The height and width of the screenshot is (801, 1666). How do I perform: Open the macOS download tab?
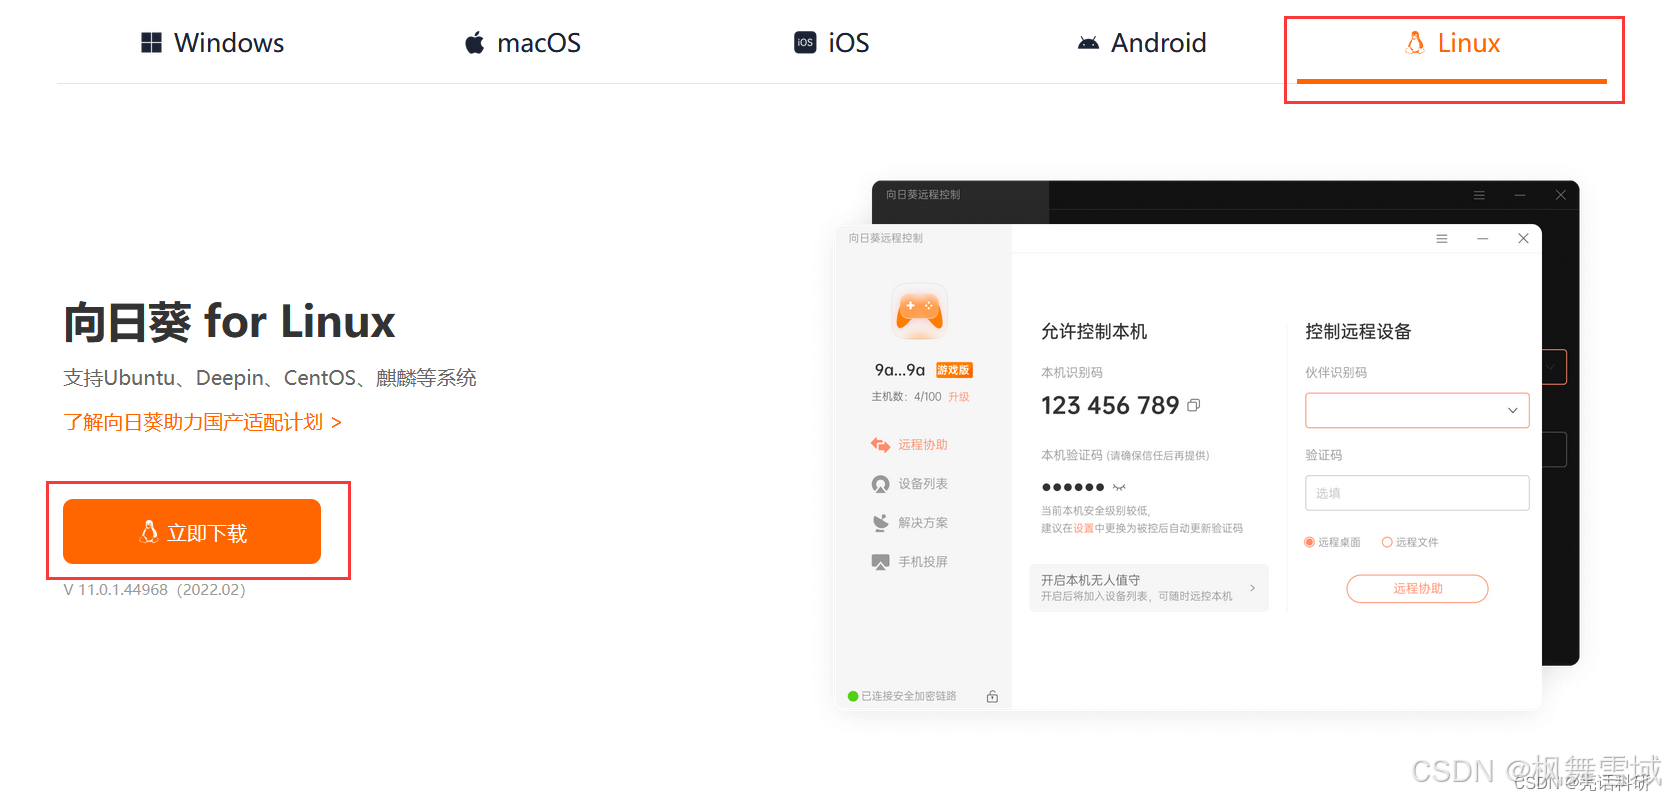(x=522, y=43)
